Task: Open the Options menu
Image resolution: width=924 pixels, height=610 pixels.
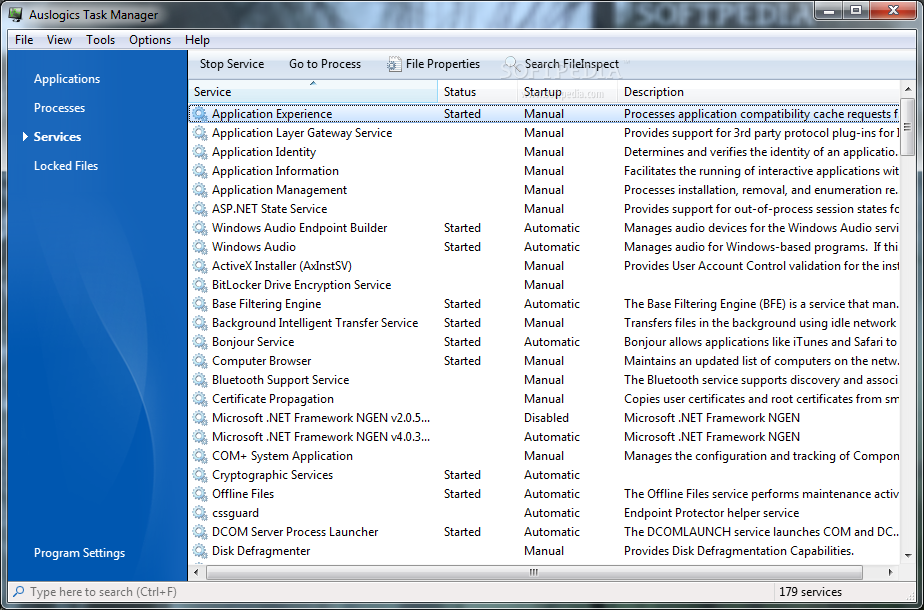Action: (150, 40)
